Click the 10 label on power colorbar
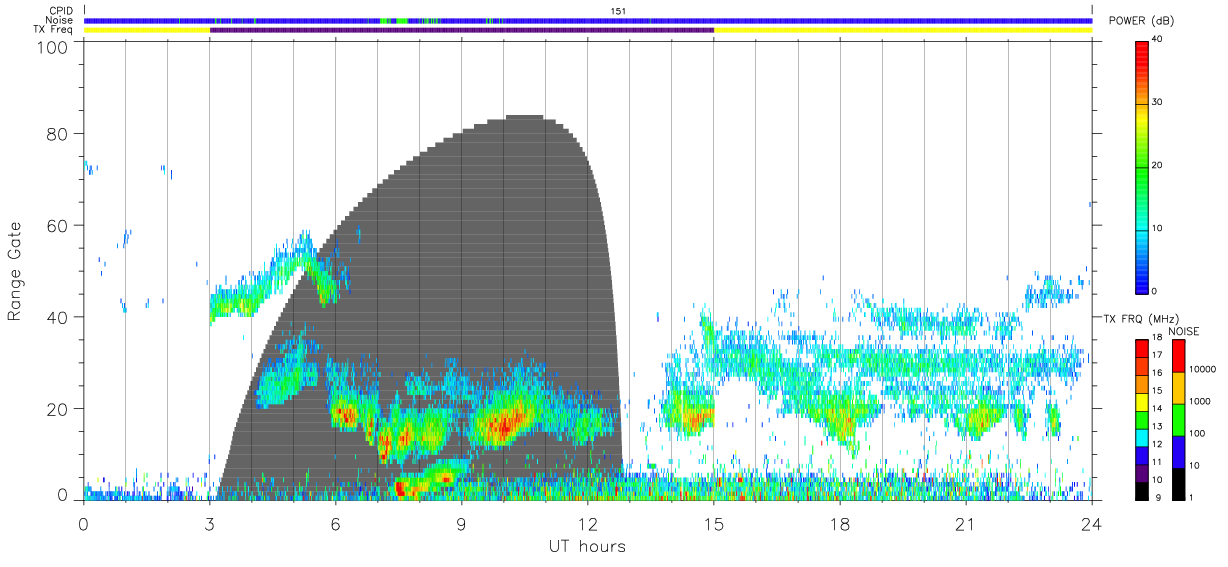 pos(1158,229)
